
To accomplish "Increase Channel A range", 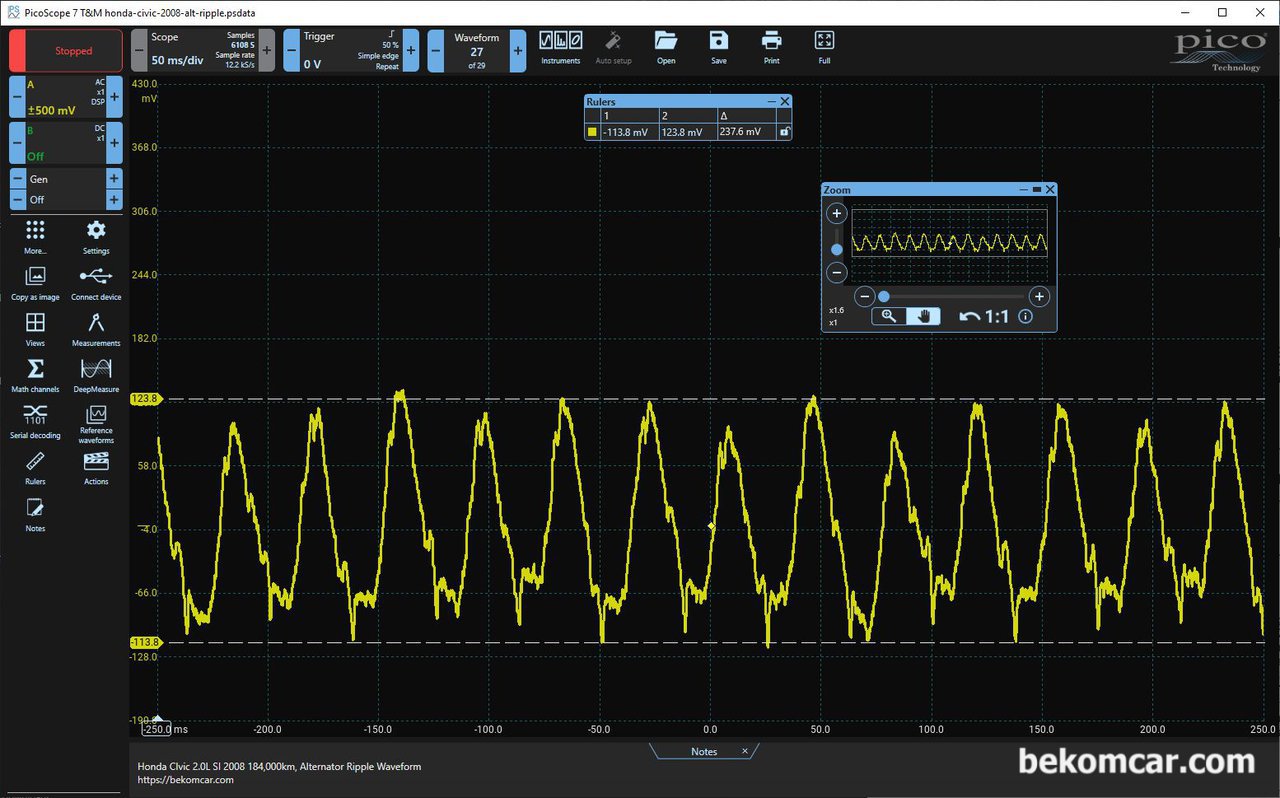I will tap(115, 97).
